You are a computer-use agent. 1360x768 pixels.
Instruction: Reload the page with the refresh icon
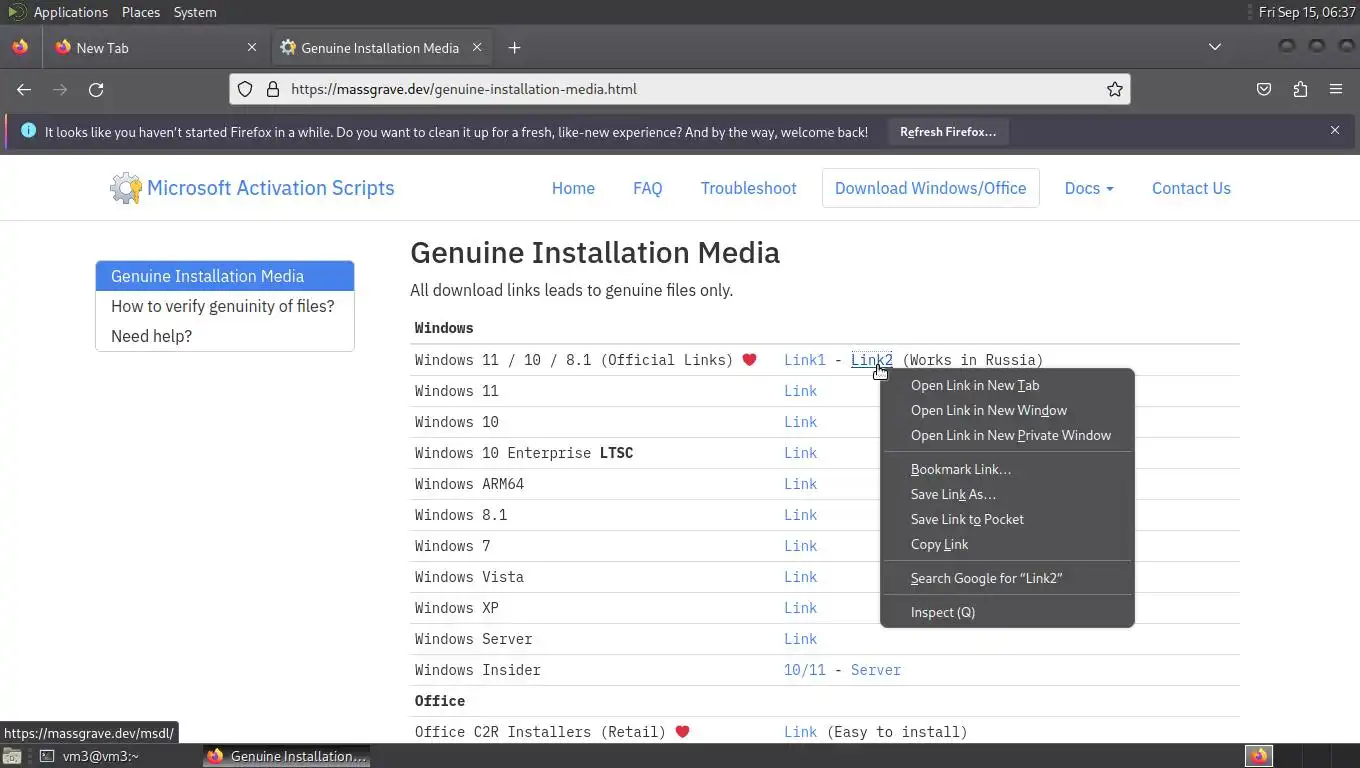click(96, 89)
